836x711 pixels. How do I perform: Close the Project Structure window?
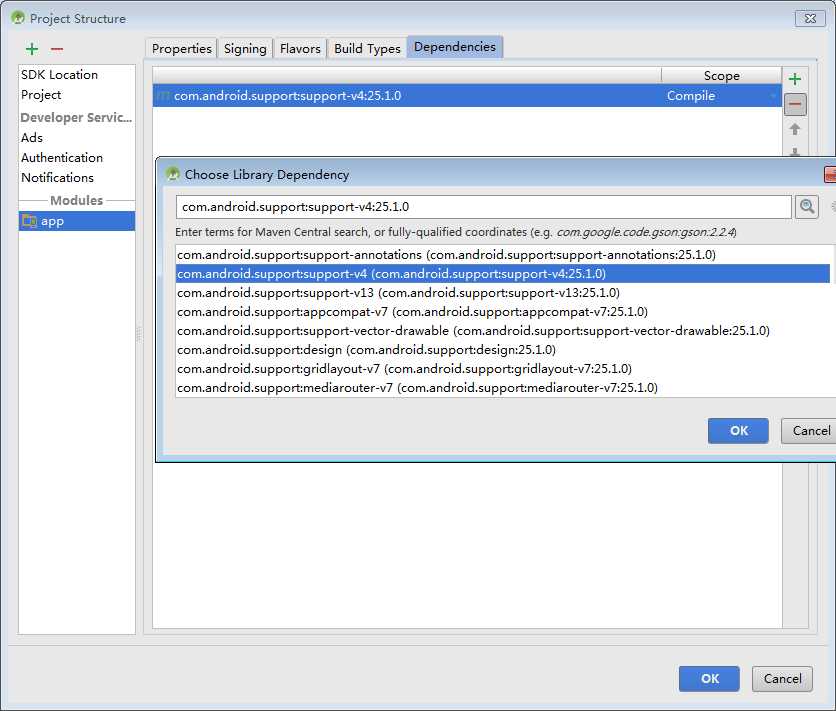tap(809, 18)
